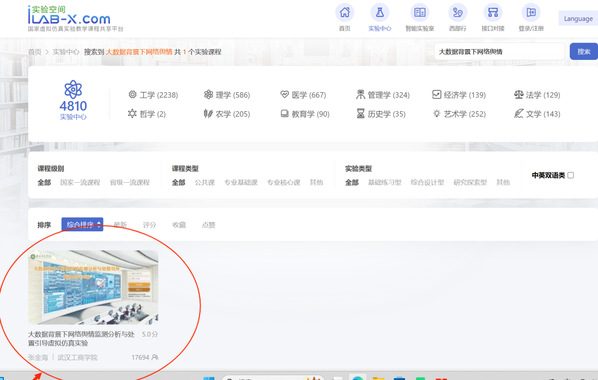Open the 西部行 icon in the navigation

point(457,13)
